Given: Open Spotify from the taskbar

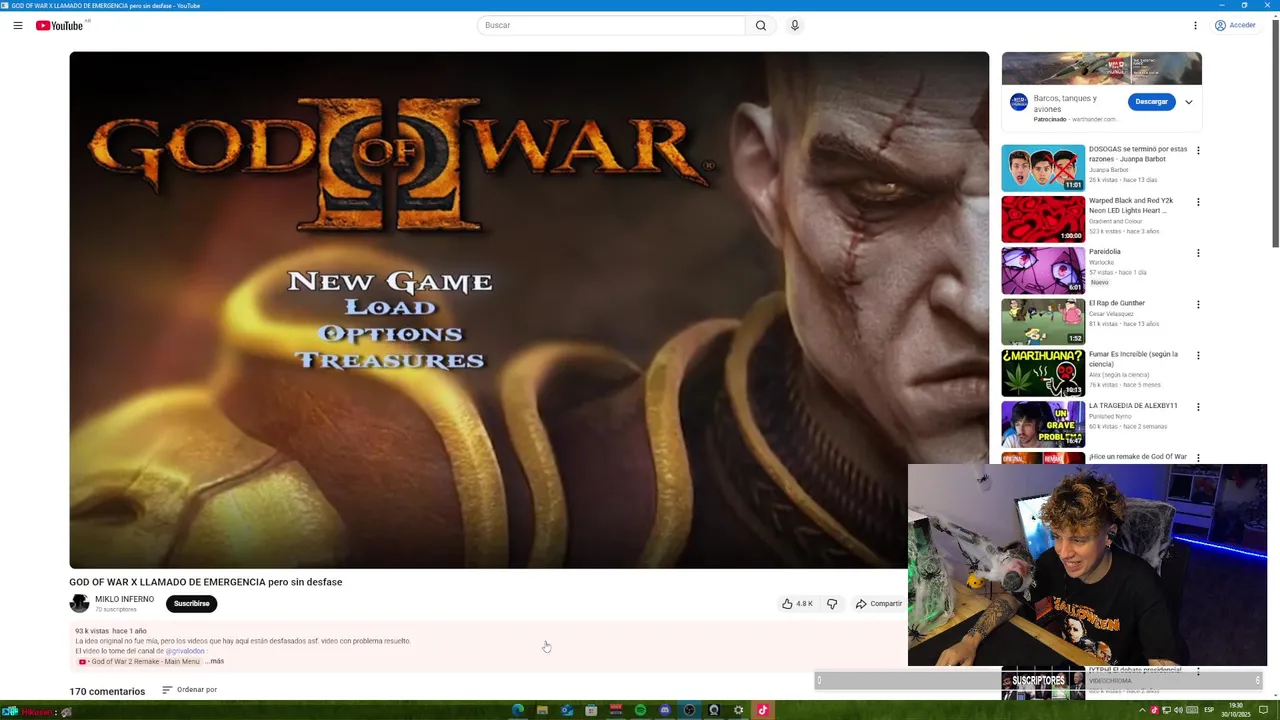Looking at the screenshot, I should pos(641,710).
